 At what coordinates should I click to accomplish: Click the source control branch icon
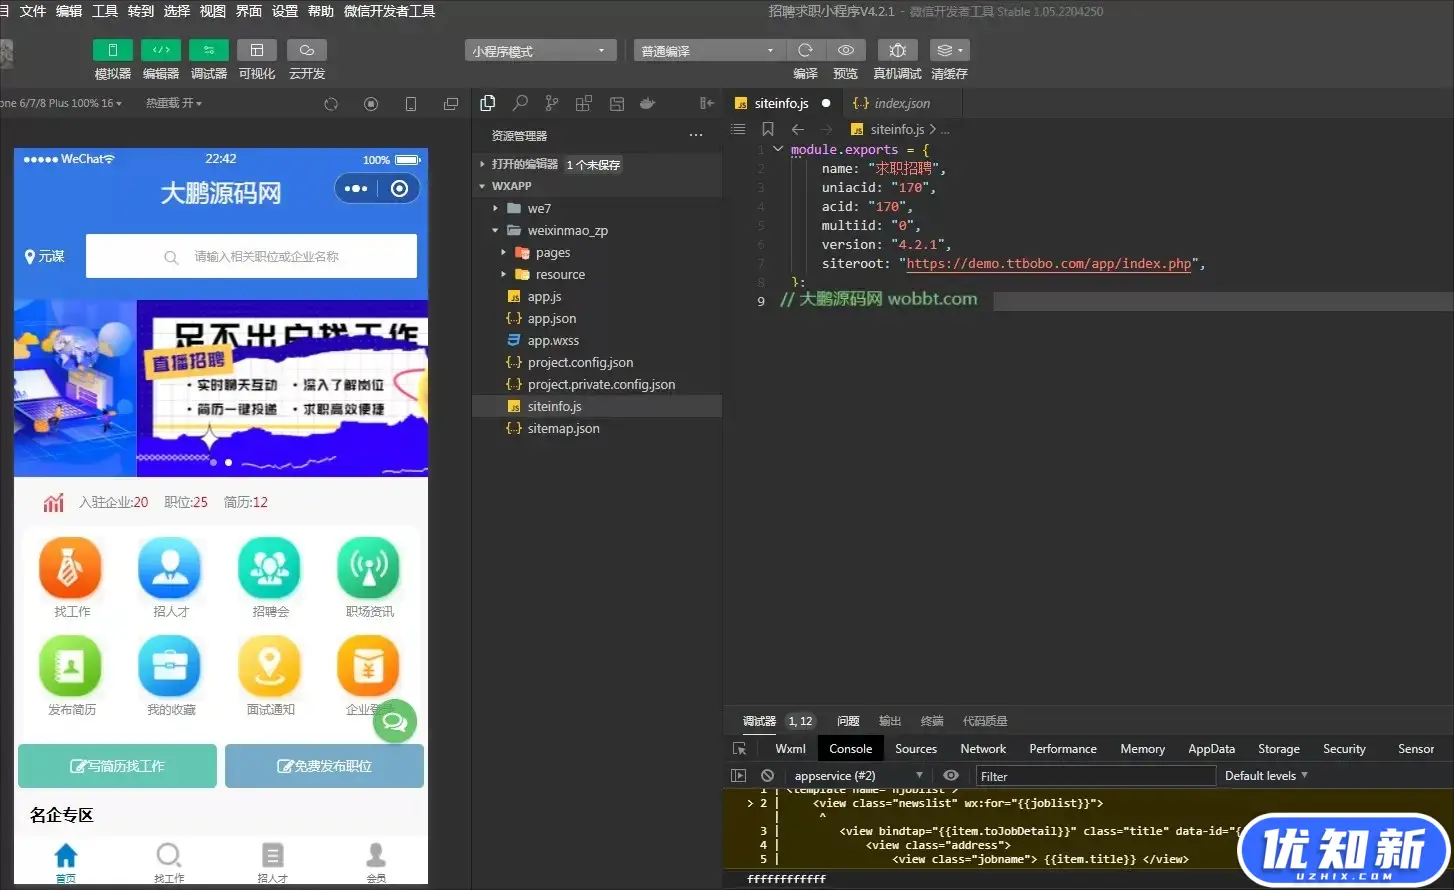tap(552, 103)
